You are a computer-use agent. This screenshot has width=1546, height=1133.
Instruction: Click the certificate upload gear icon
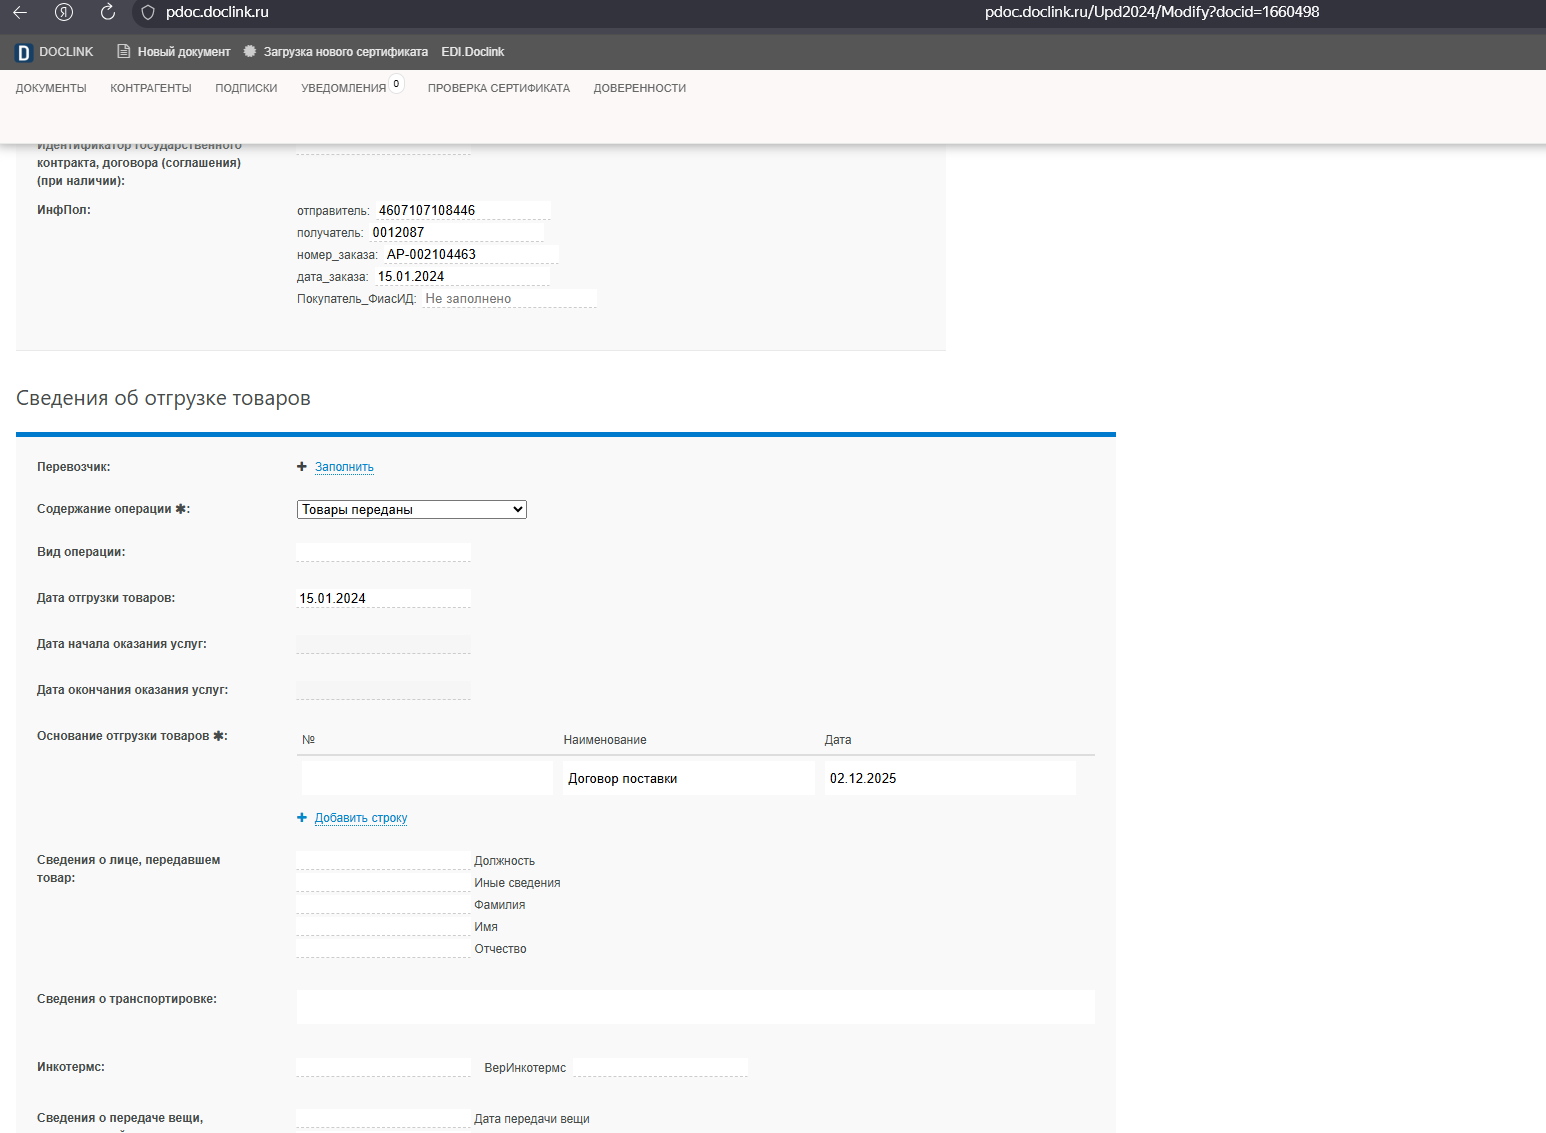[x=250, y=51]
